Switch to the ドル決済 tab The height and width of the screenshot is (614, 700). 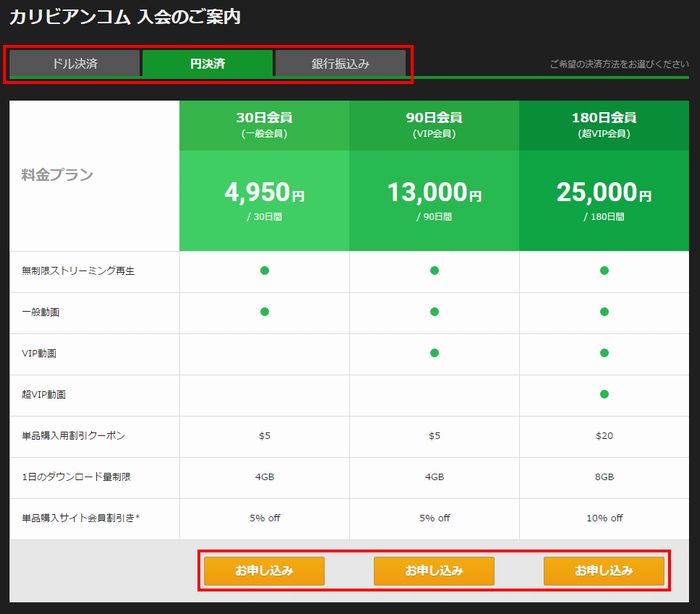(x=75, y=63)
